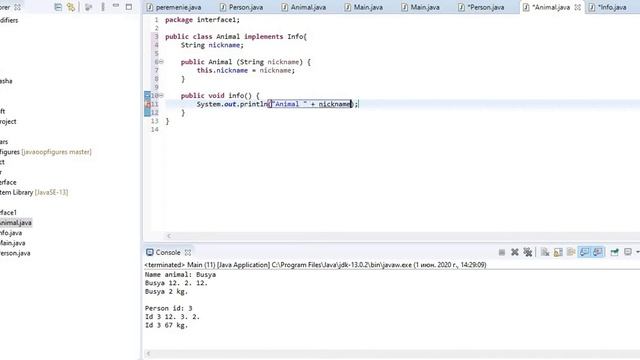The width and height of the screenshot is (640, 360).
Task: Toggle Link with Editor in Package Explorer
Action: tap(71, 7)
